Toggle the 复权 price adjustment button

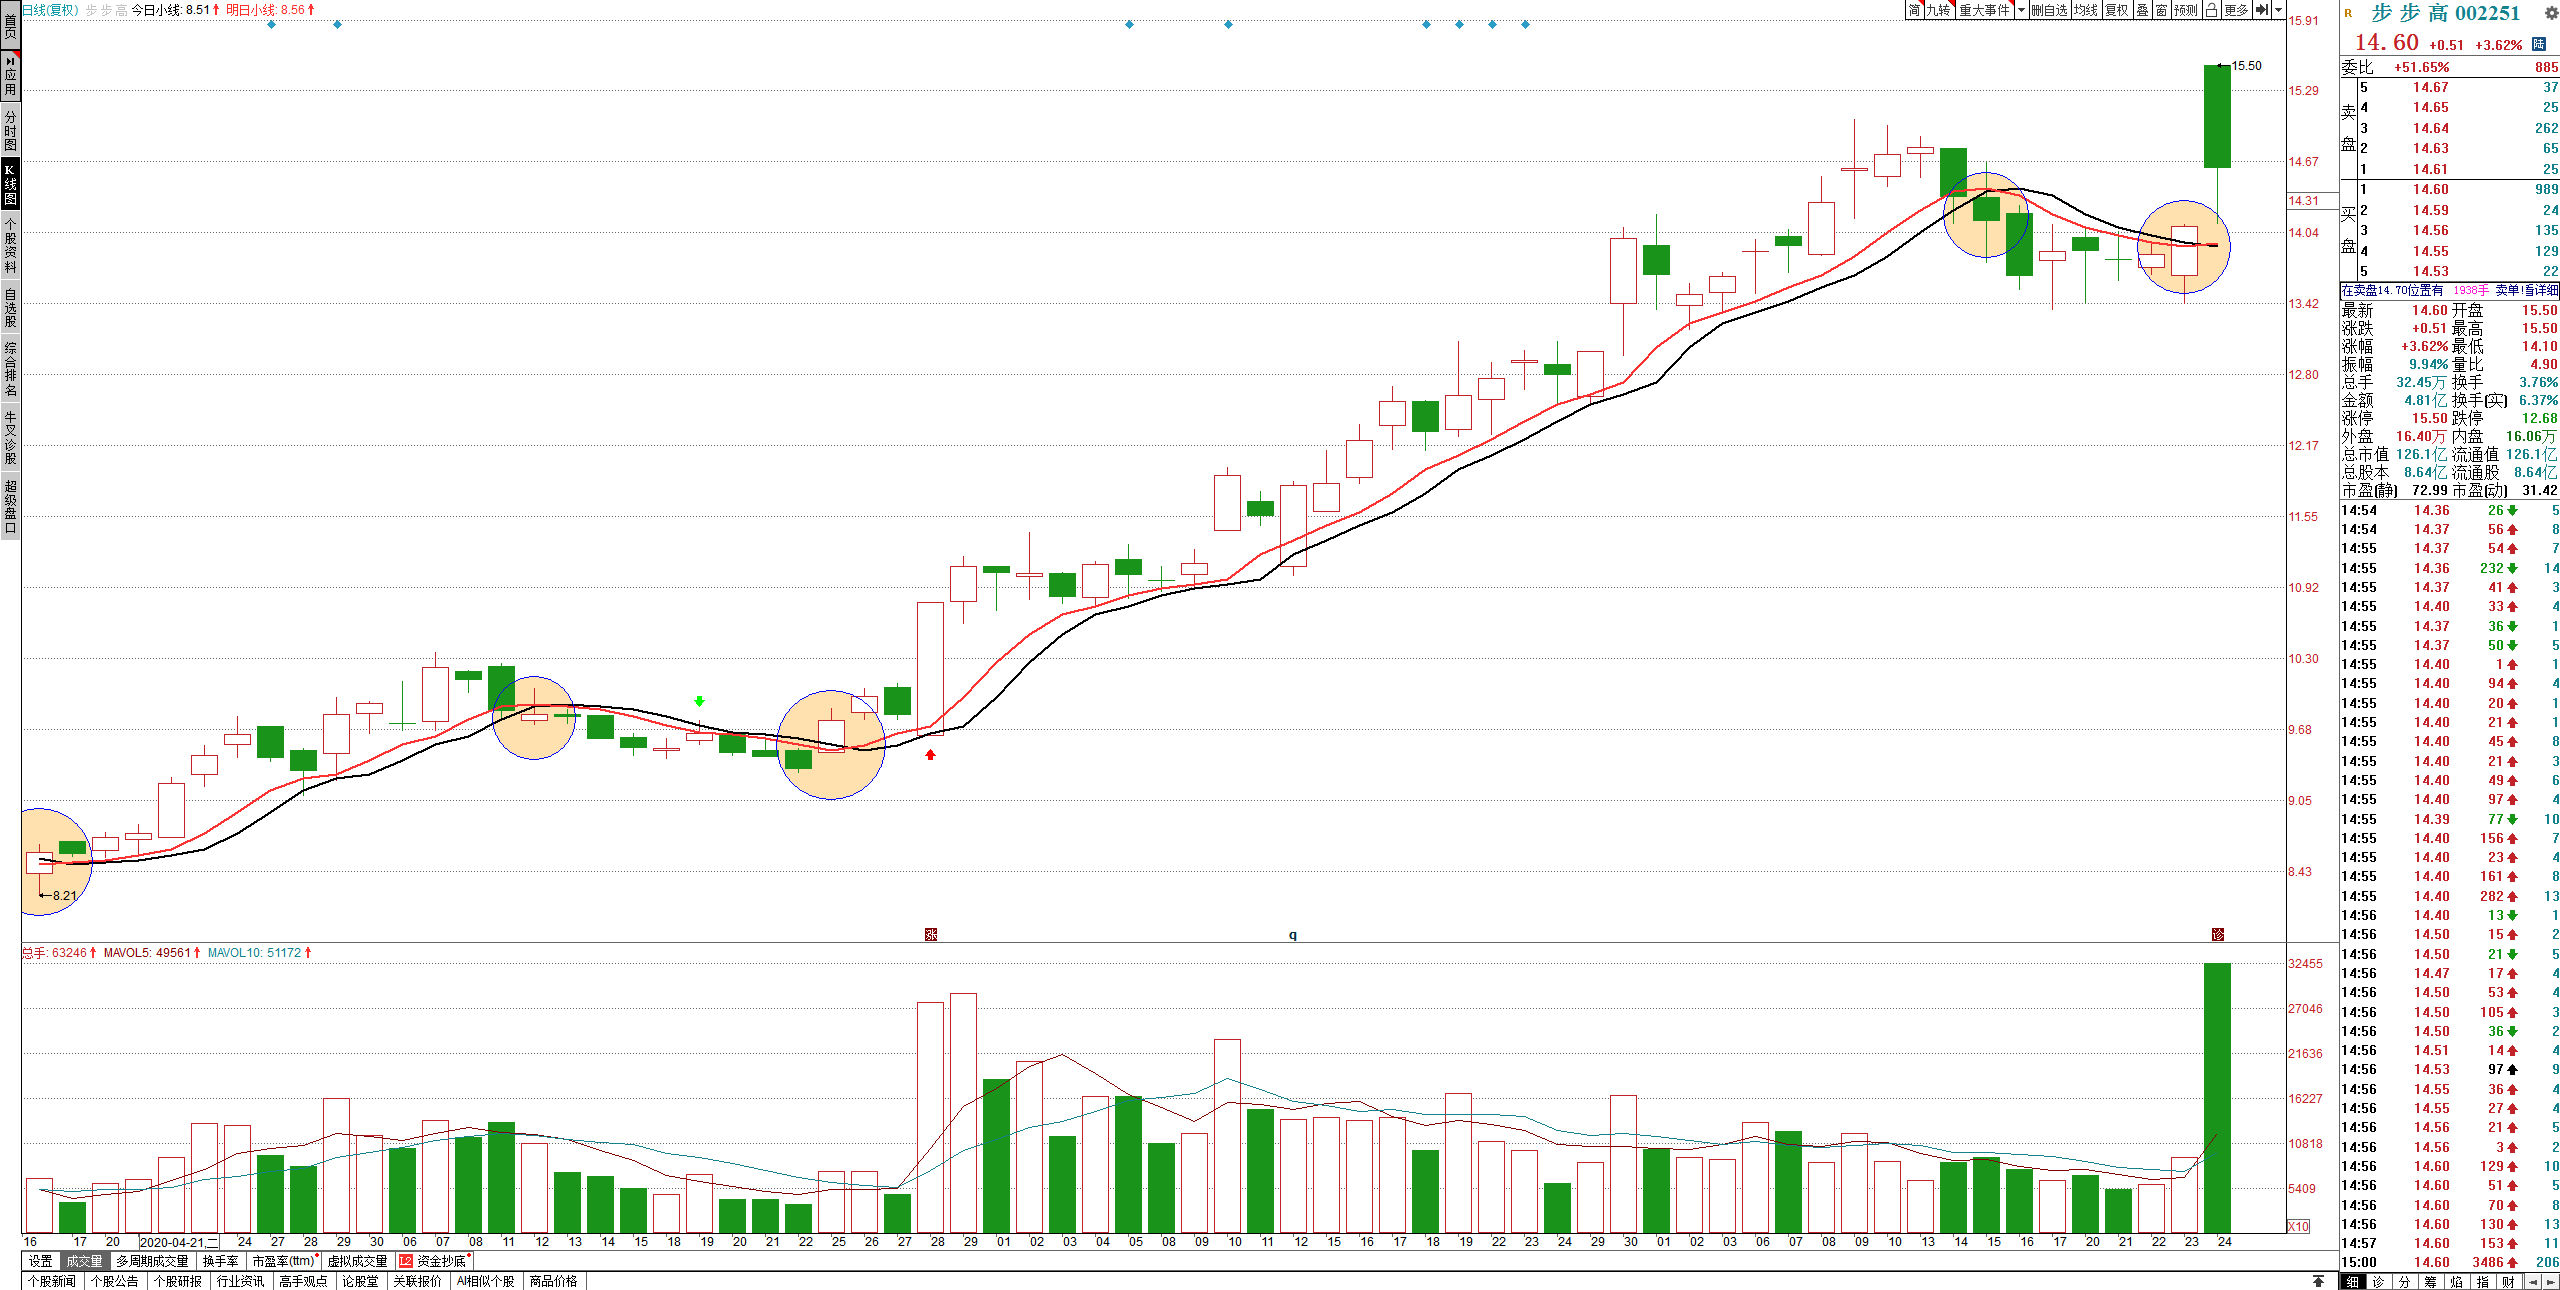[x=2116, y=10]
